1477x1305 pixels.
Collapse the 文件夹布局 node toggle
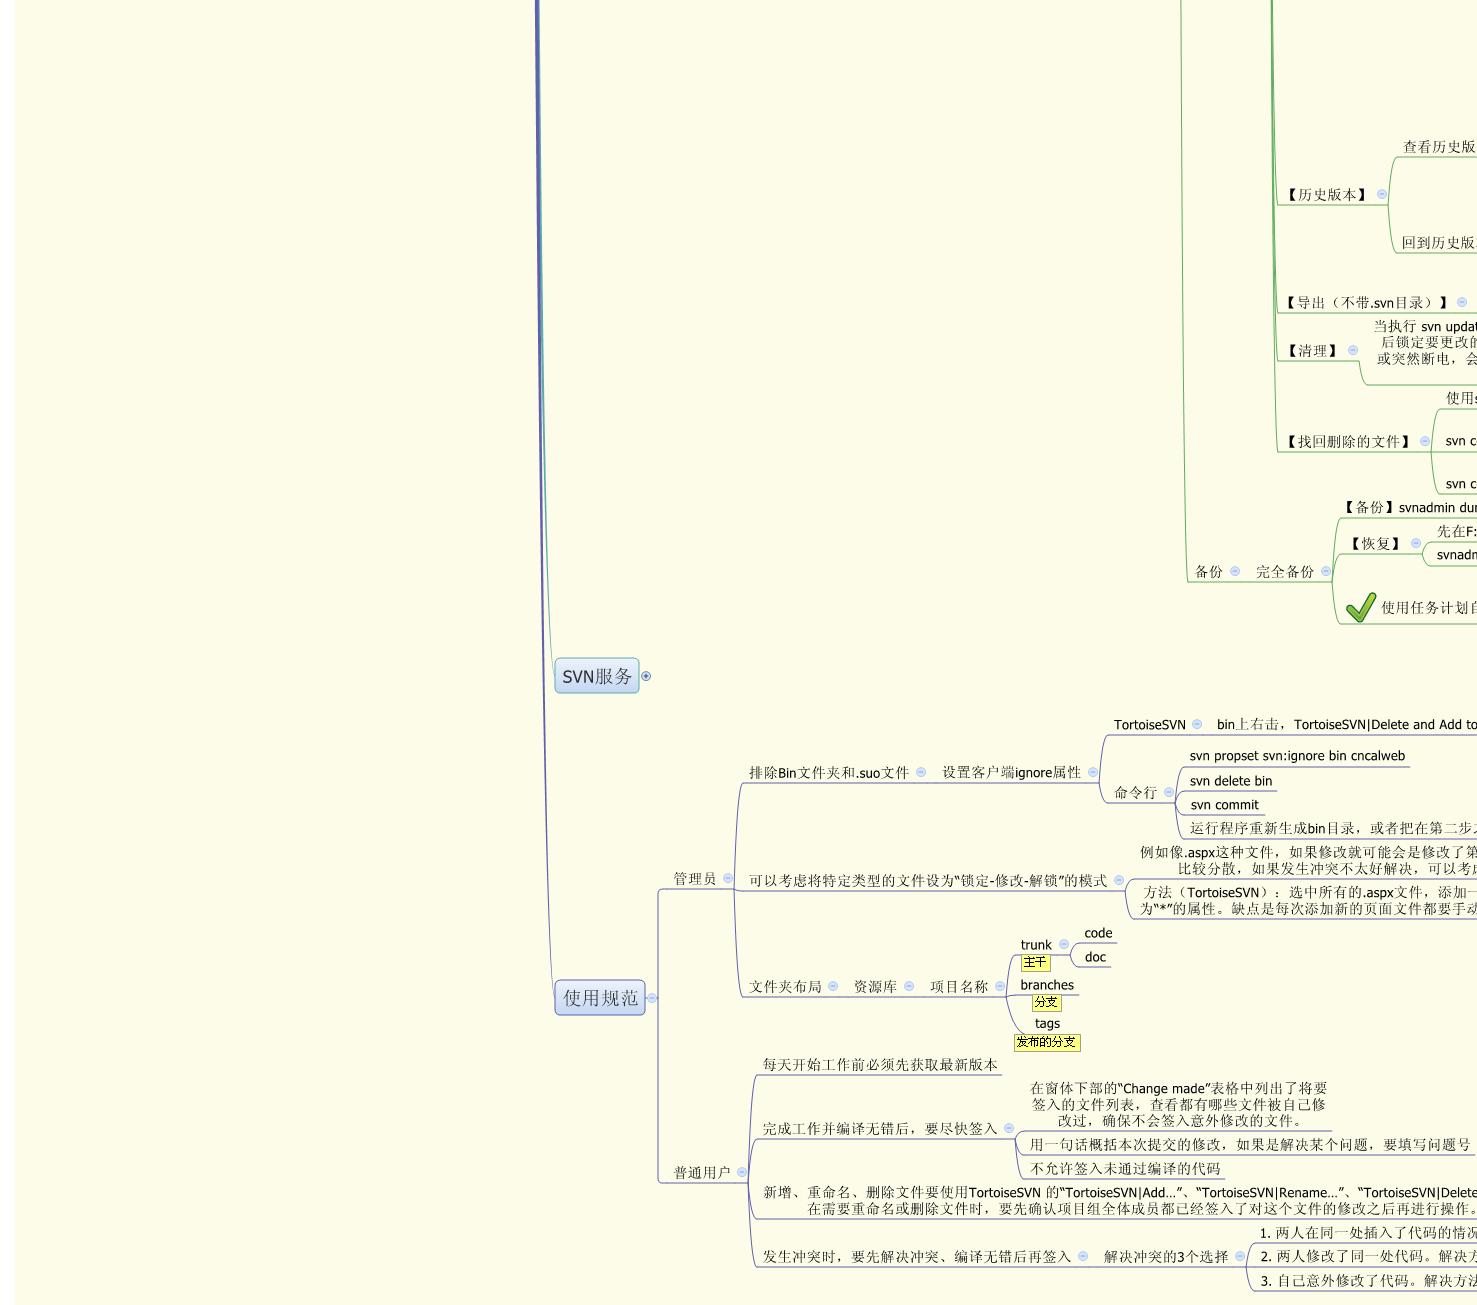click(x=832, y=986)
